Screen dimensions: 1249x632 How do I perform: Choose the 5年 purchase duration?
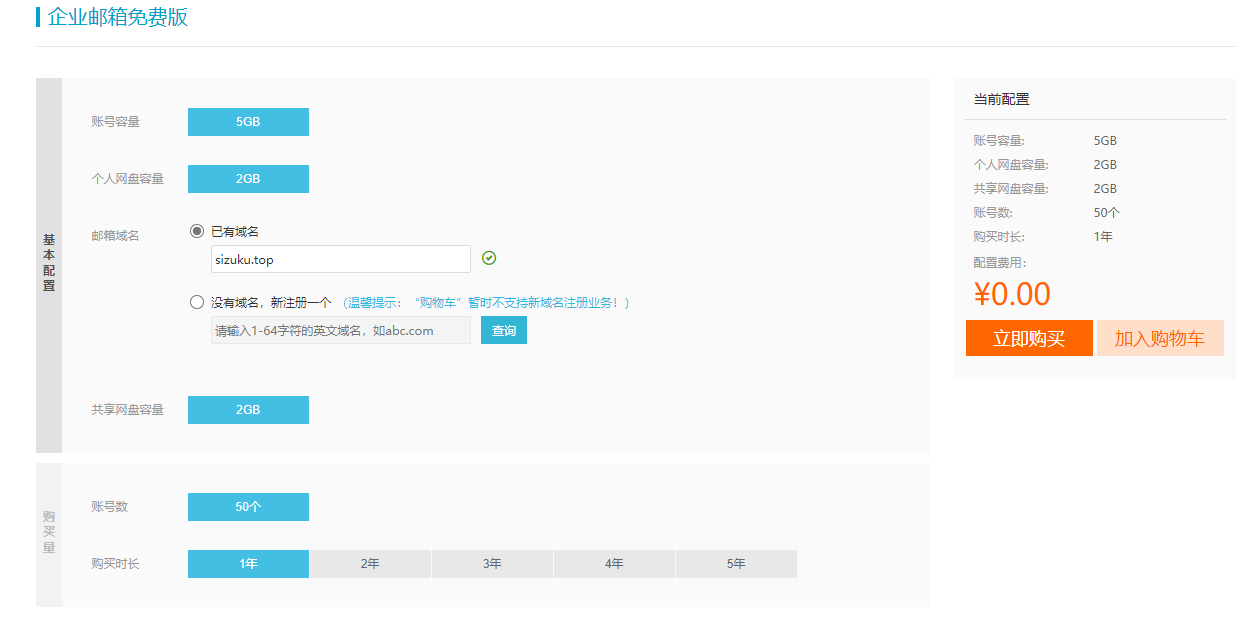tap(736, 564)
